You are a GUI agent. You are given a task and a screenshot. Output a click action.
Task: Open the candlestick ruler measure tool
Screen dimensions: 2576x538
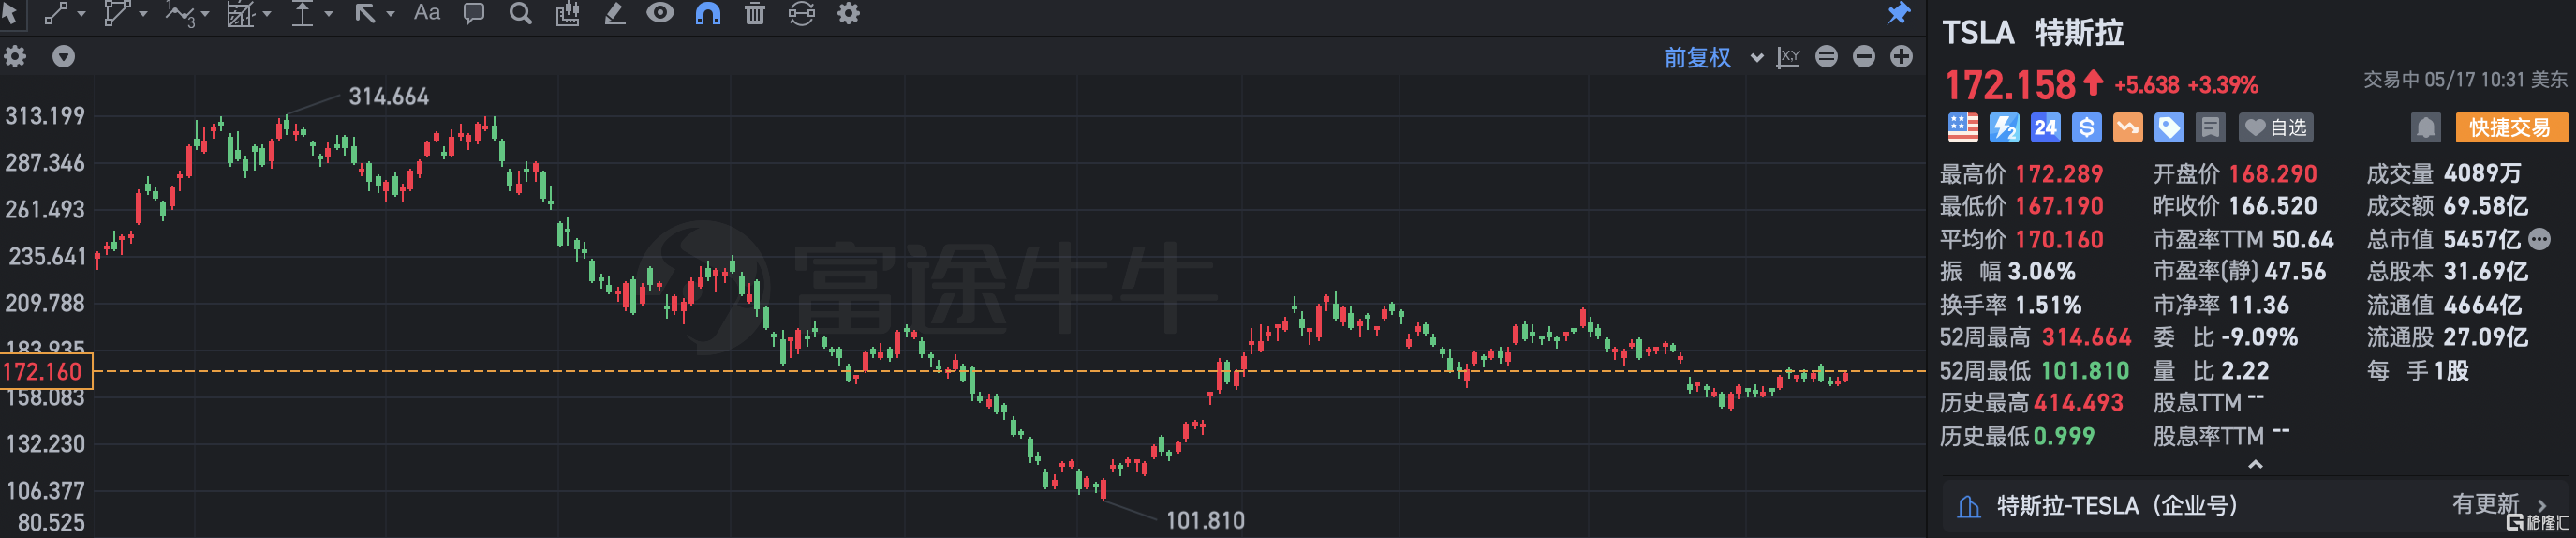(567, 13)
